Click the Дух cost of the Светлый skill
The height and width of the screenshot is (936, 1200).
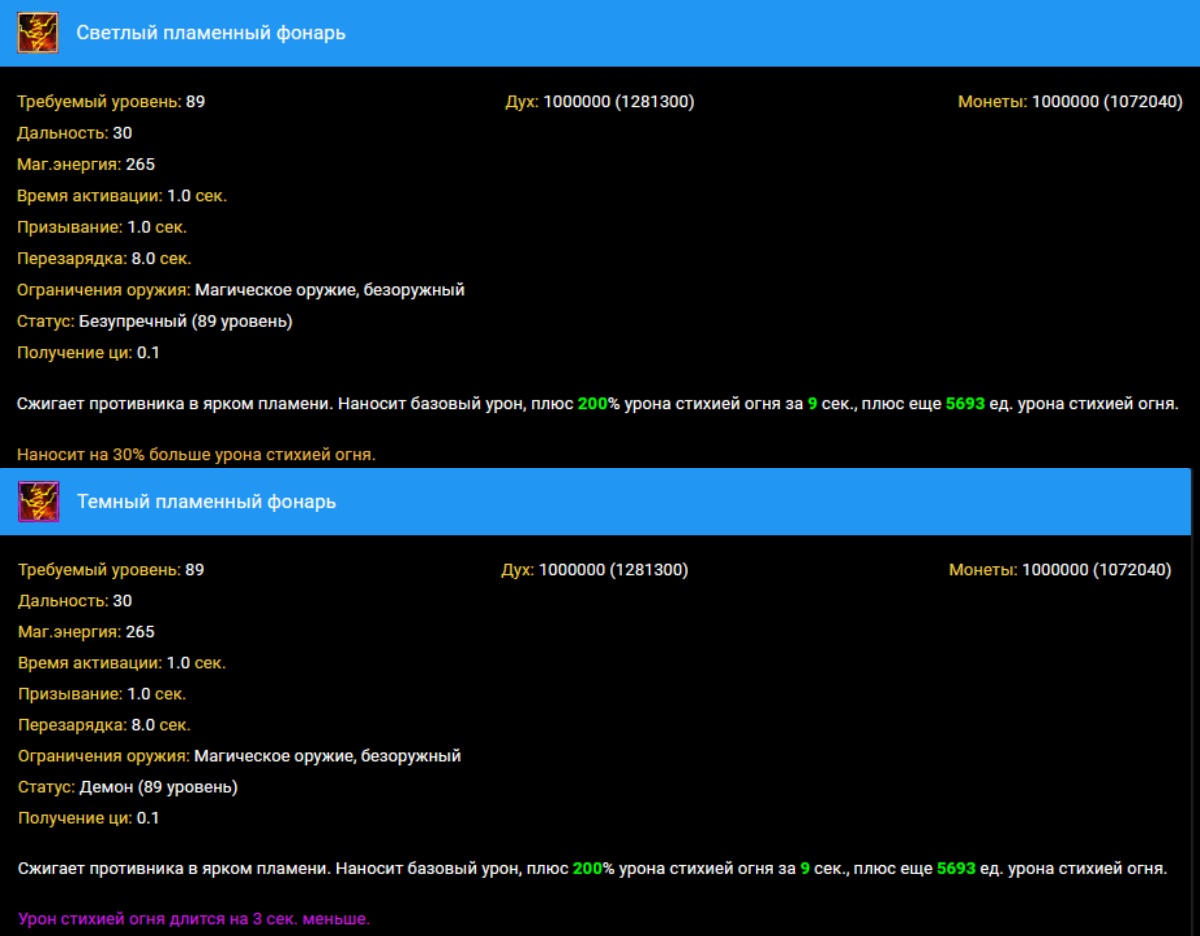[599, 102]
